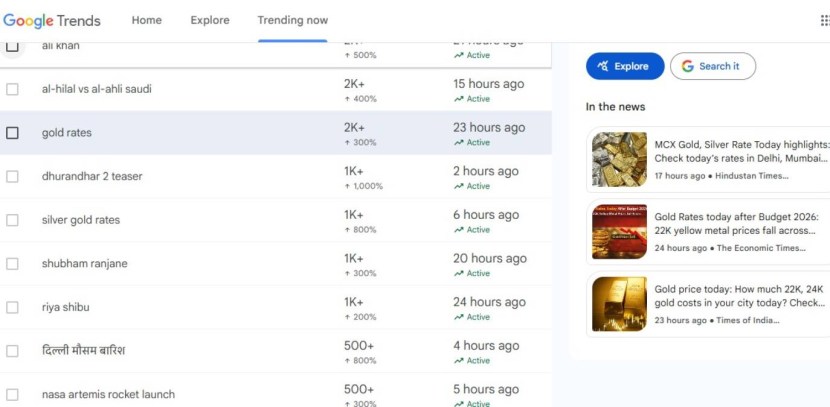The width and height of the screenshot is (830, 407).
Task: Click the Active trend icon for dhurandhar 2 teaser
Action: click(x=459, y=186)
